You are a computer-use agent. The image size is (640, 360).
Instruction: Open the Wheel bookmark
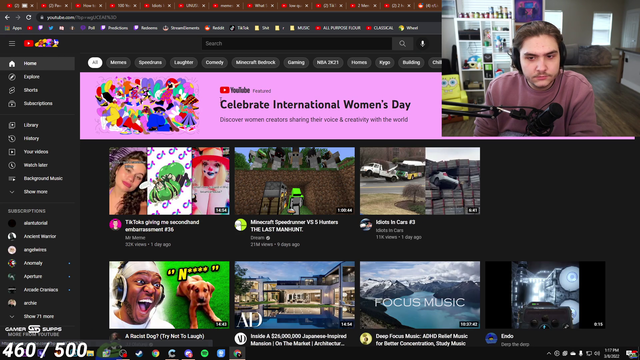coord(409,28)
